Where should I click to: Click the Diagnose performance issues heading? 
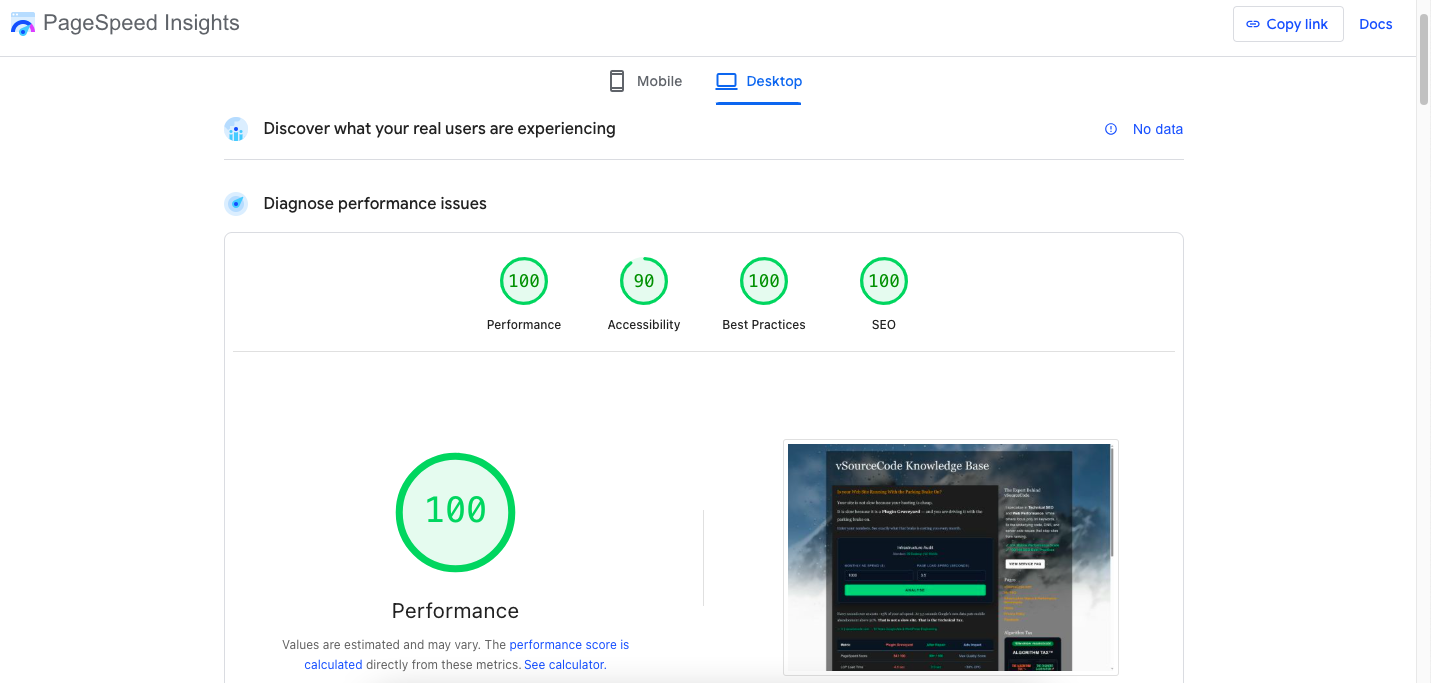pos(375,204)
